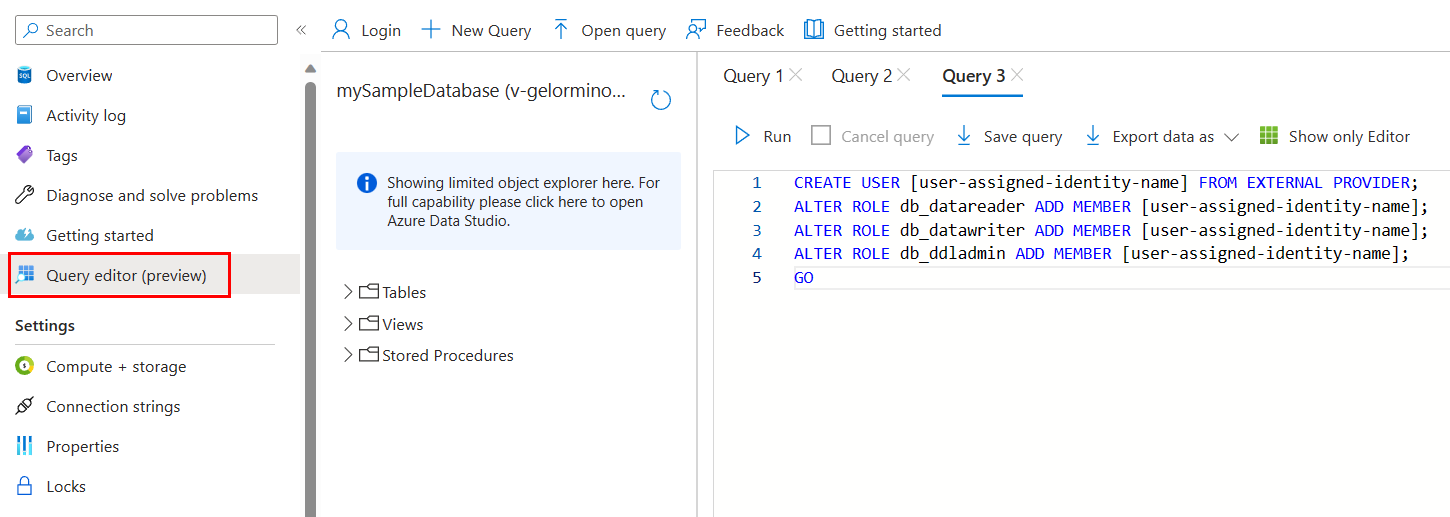
Task: Click the Run play icon
Action: [742, 136]
